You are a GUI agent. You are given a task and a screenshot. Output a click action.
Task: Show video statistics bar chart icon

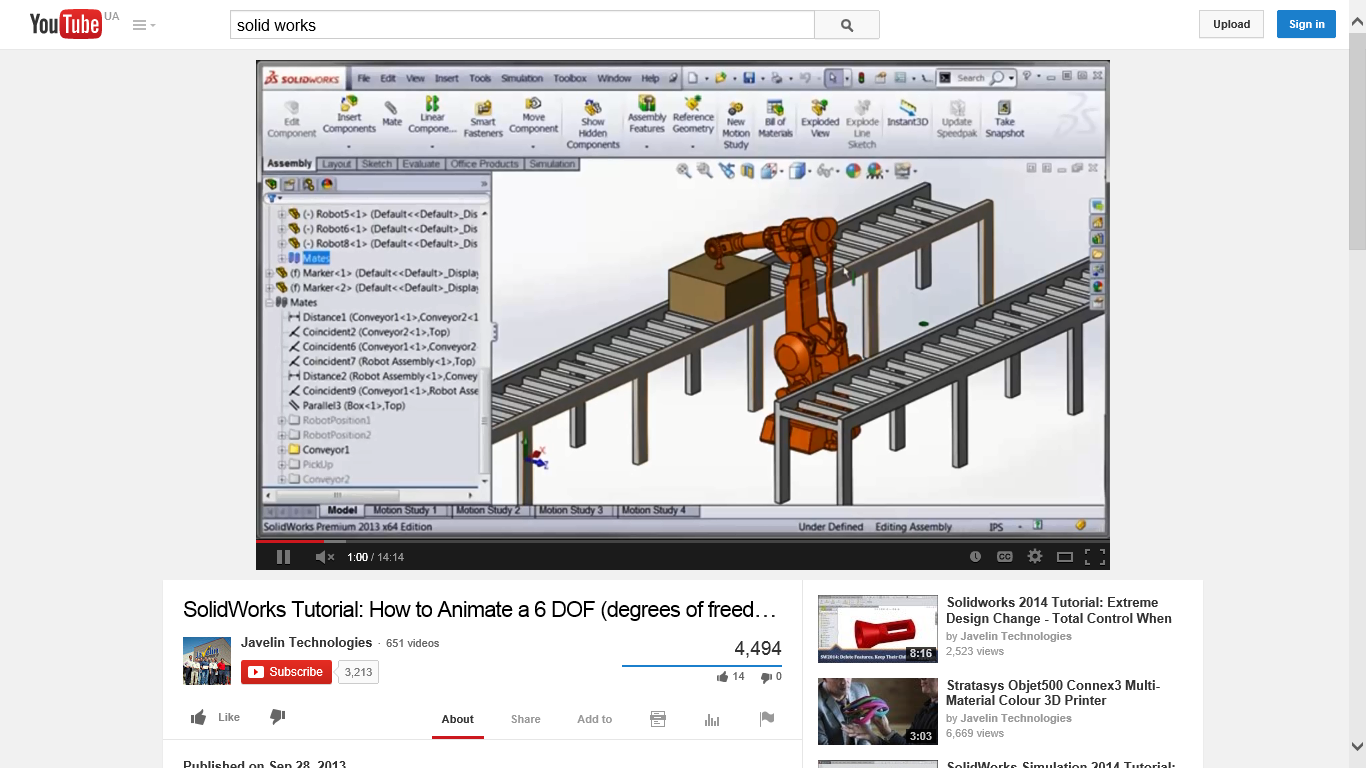(712, 718)
